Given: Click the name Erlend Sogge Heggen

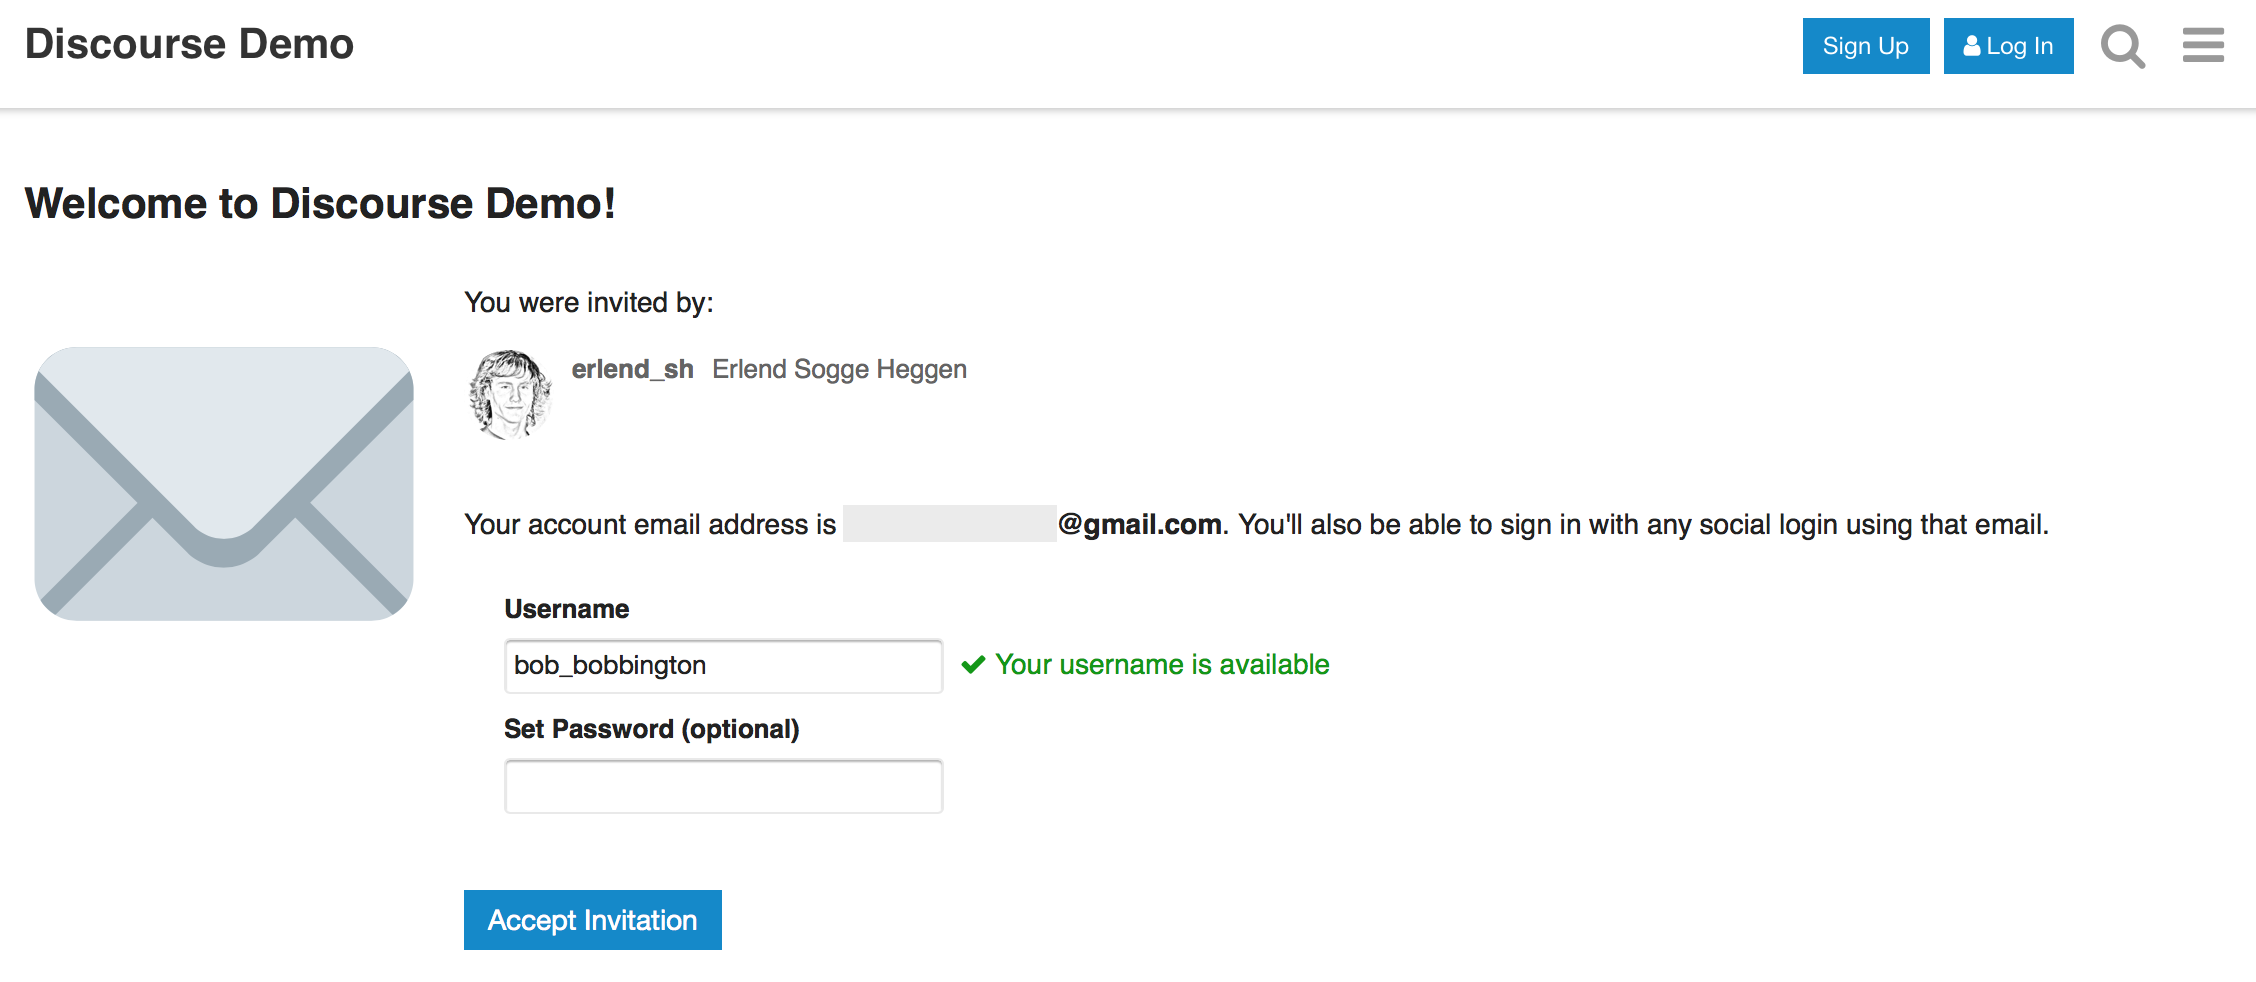Looking at the screenshot, I should coord(839,369).
